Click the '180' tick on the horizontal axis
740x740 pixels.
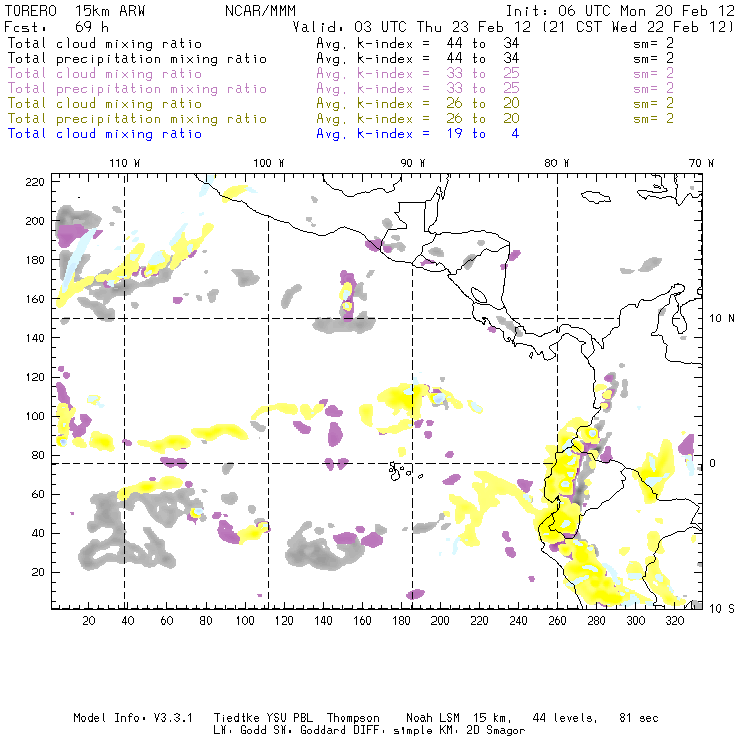coord(401,621)
